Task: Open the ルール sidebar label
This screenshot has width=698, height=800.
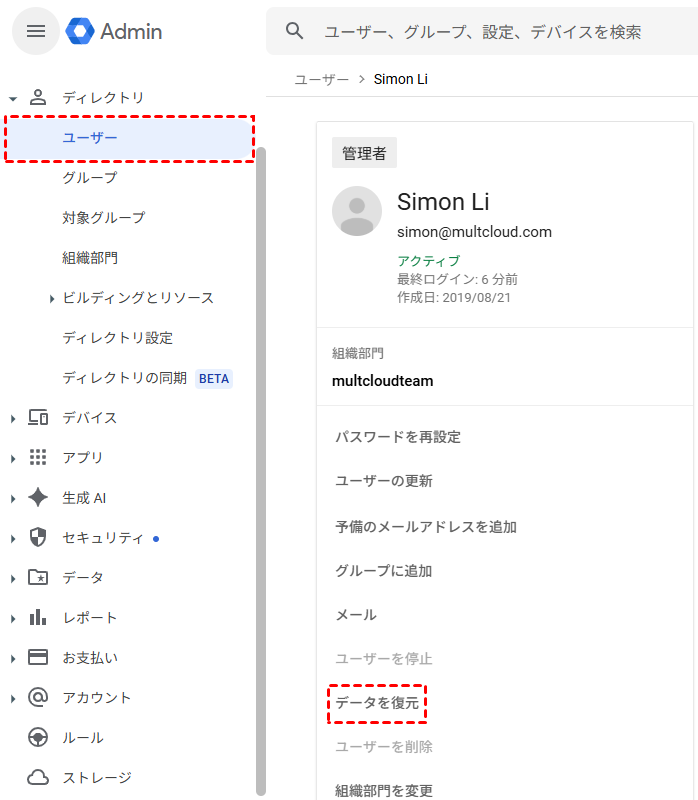Action: click(83, 737)
